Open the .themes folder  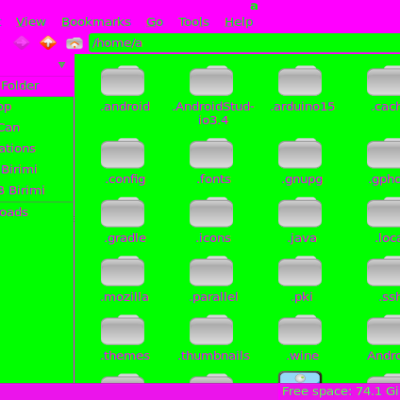click(123, 330)
